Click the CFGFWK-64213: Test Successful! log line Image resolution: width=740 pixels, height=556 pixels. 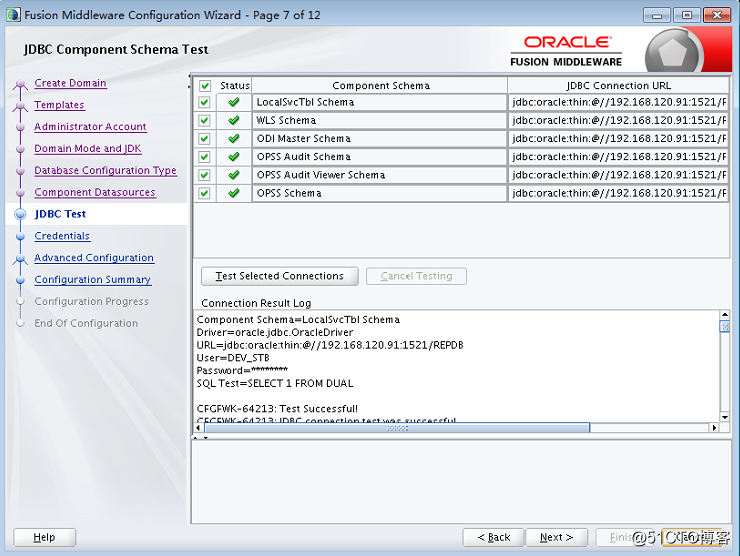tap(277, 409)
